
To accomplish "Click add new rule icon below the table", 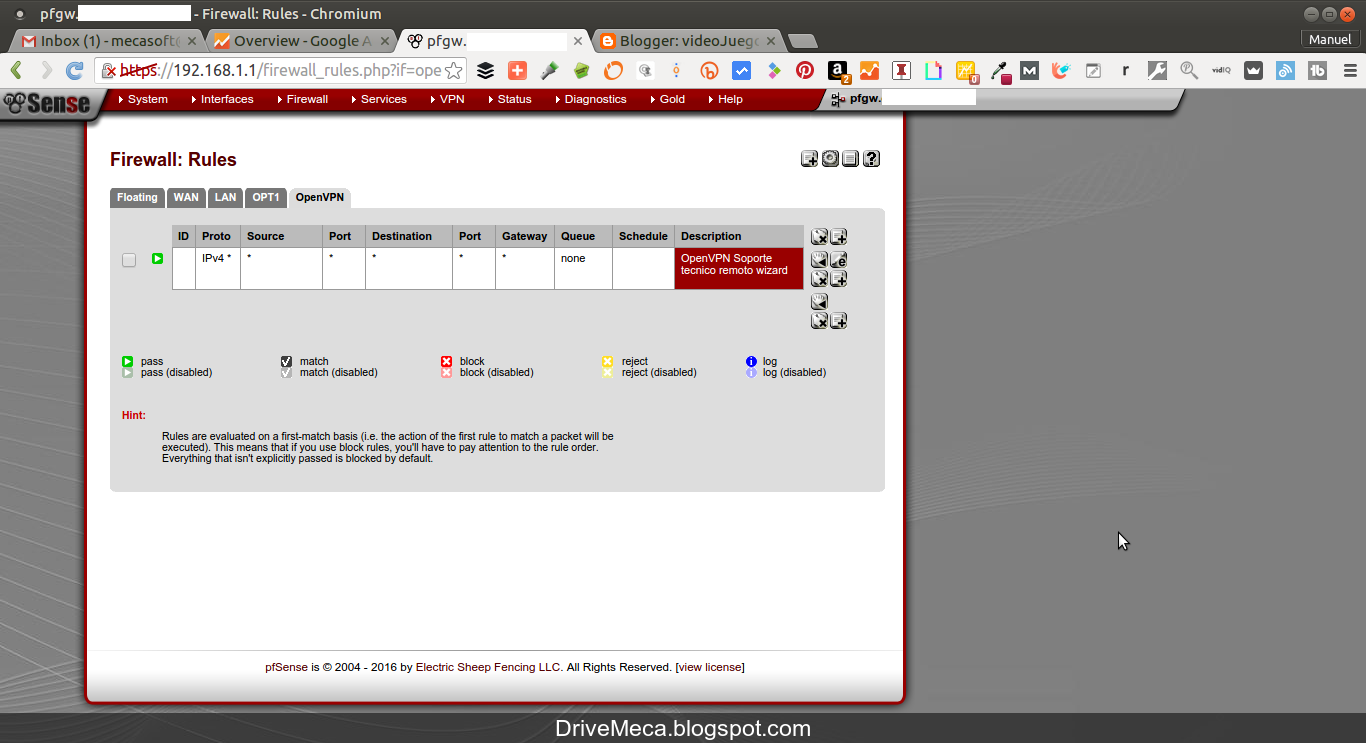I will click(839, 321).
